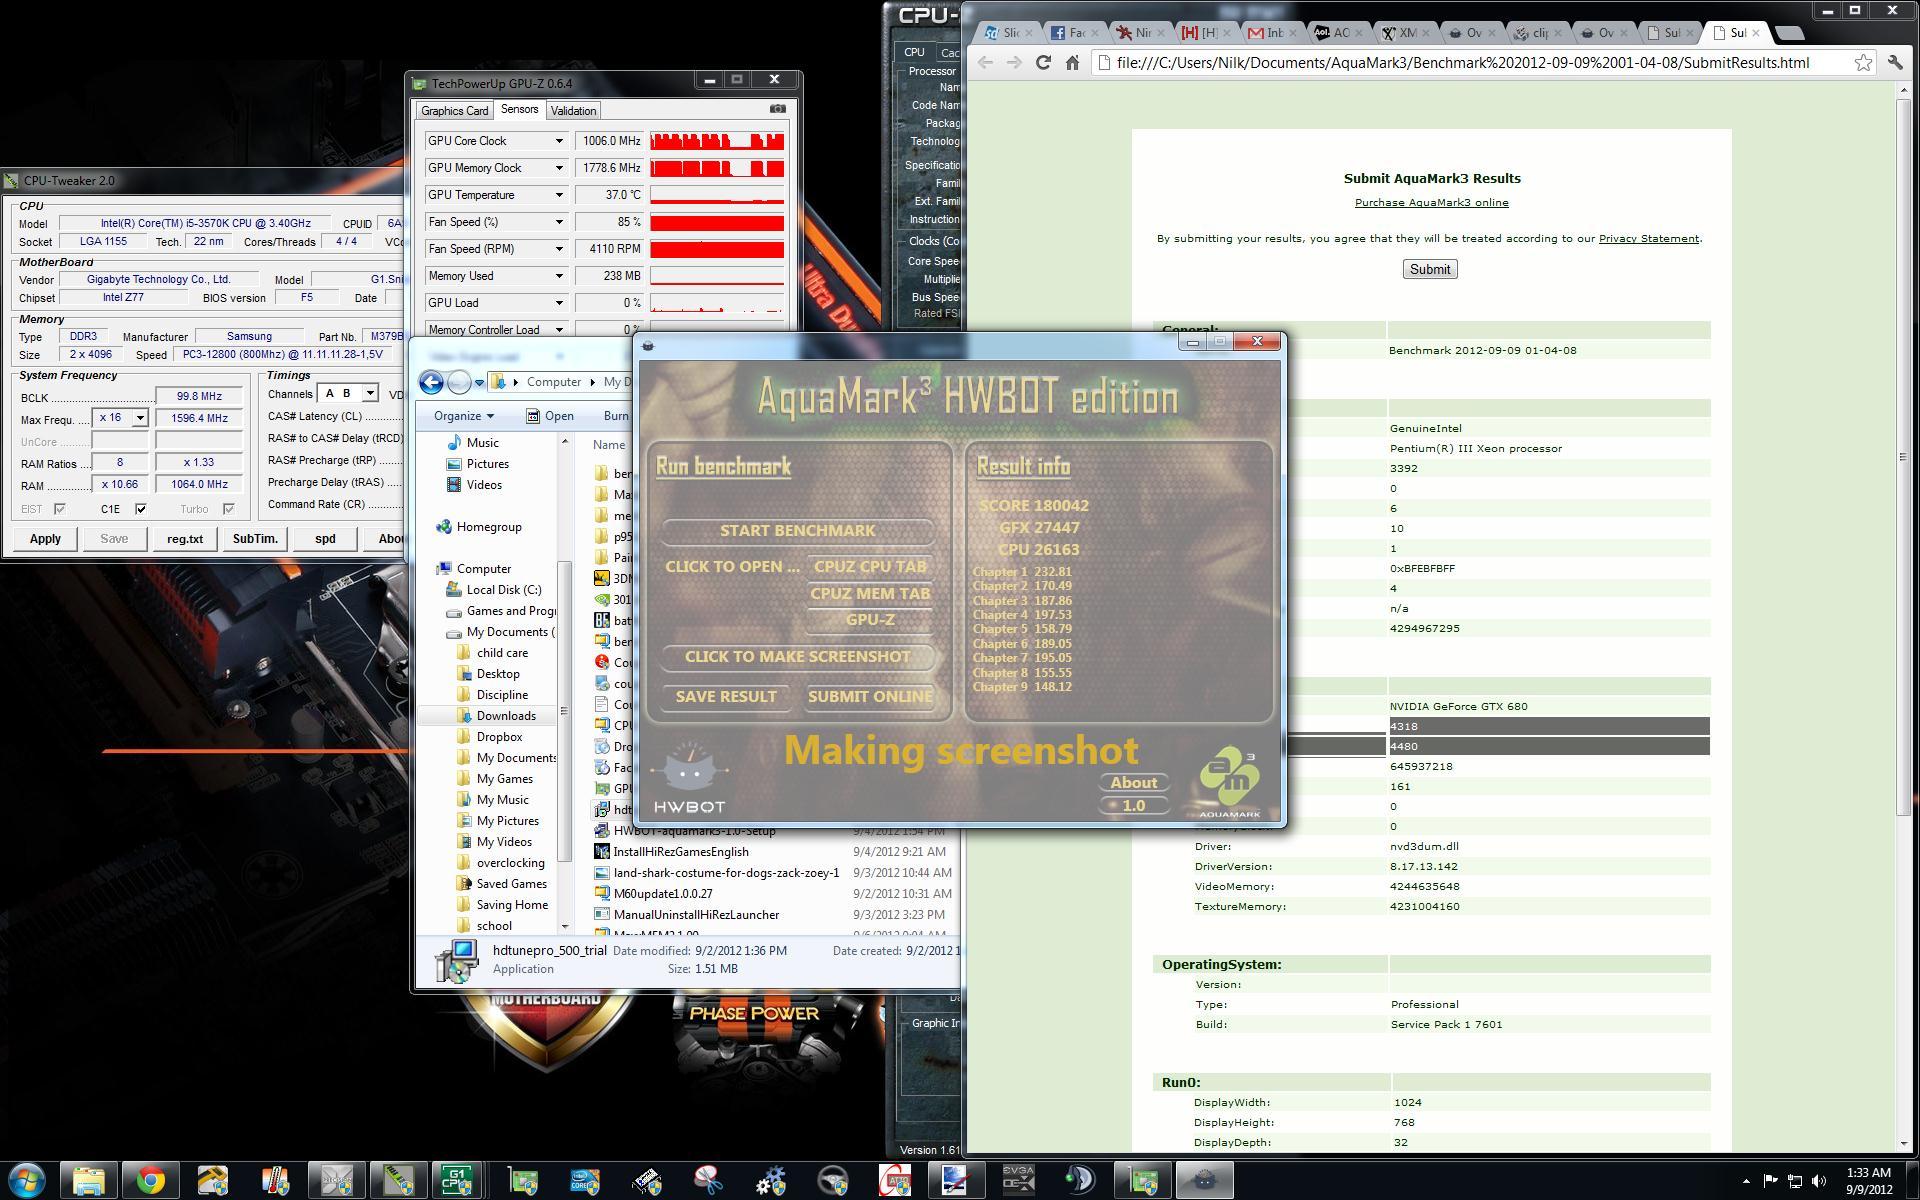Image resolution: width=1920 pixels, height=1200 pixels.
Task: Open Chrome wrench settings menu
Action: [x=1895, y=63]
